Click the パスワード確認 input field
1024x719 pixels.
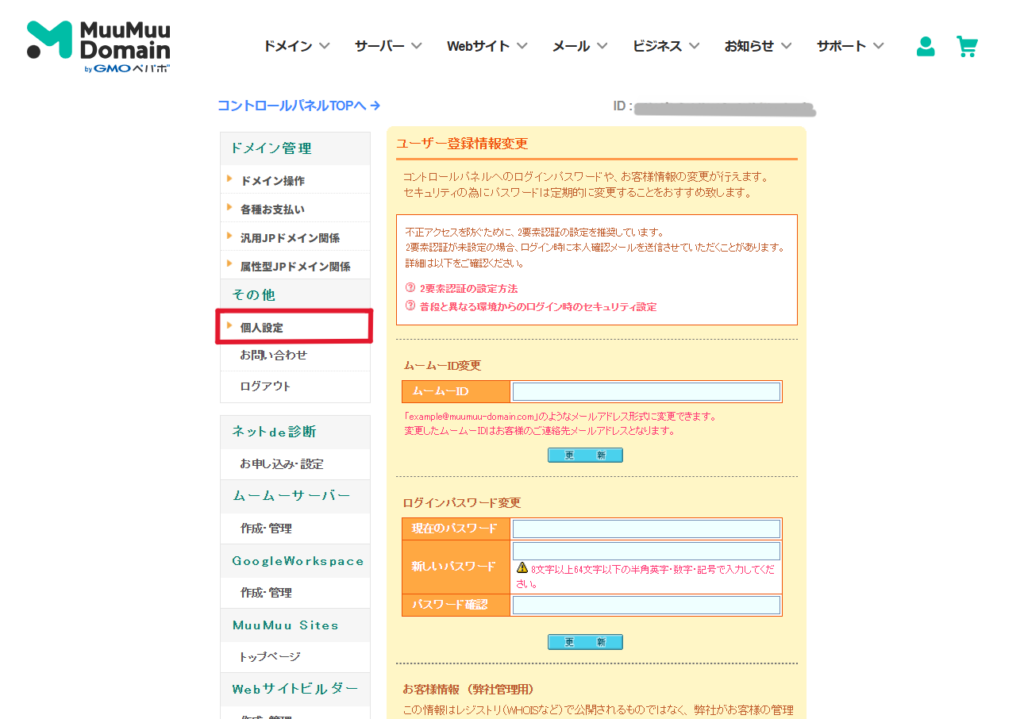click(646, 605)
